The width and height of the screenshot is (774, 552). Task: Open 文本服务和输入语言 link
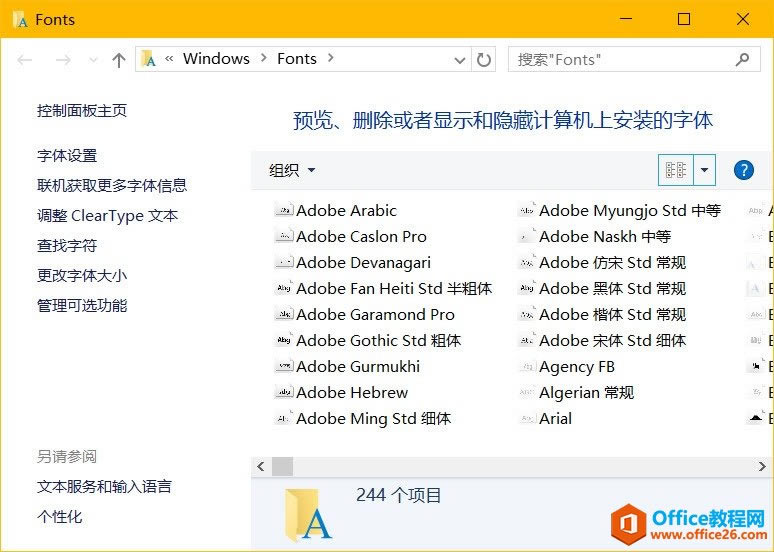pos(104,487)
